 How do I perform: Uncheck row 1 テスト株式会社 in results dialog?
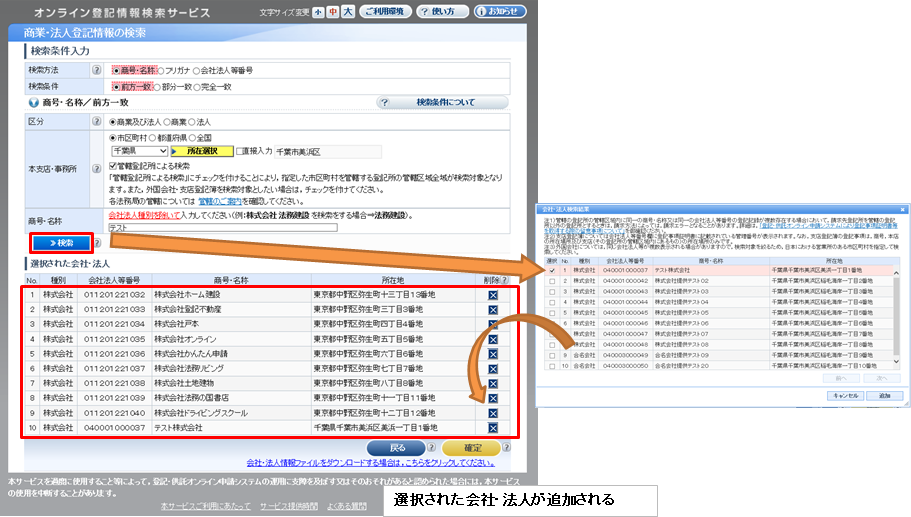click(x=552, y=271)
